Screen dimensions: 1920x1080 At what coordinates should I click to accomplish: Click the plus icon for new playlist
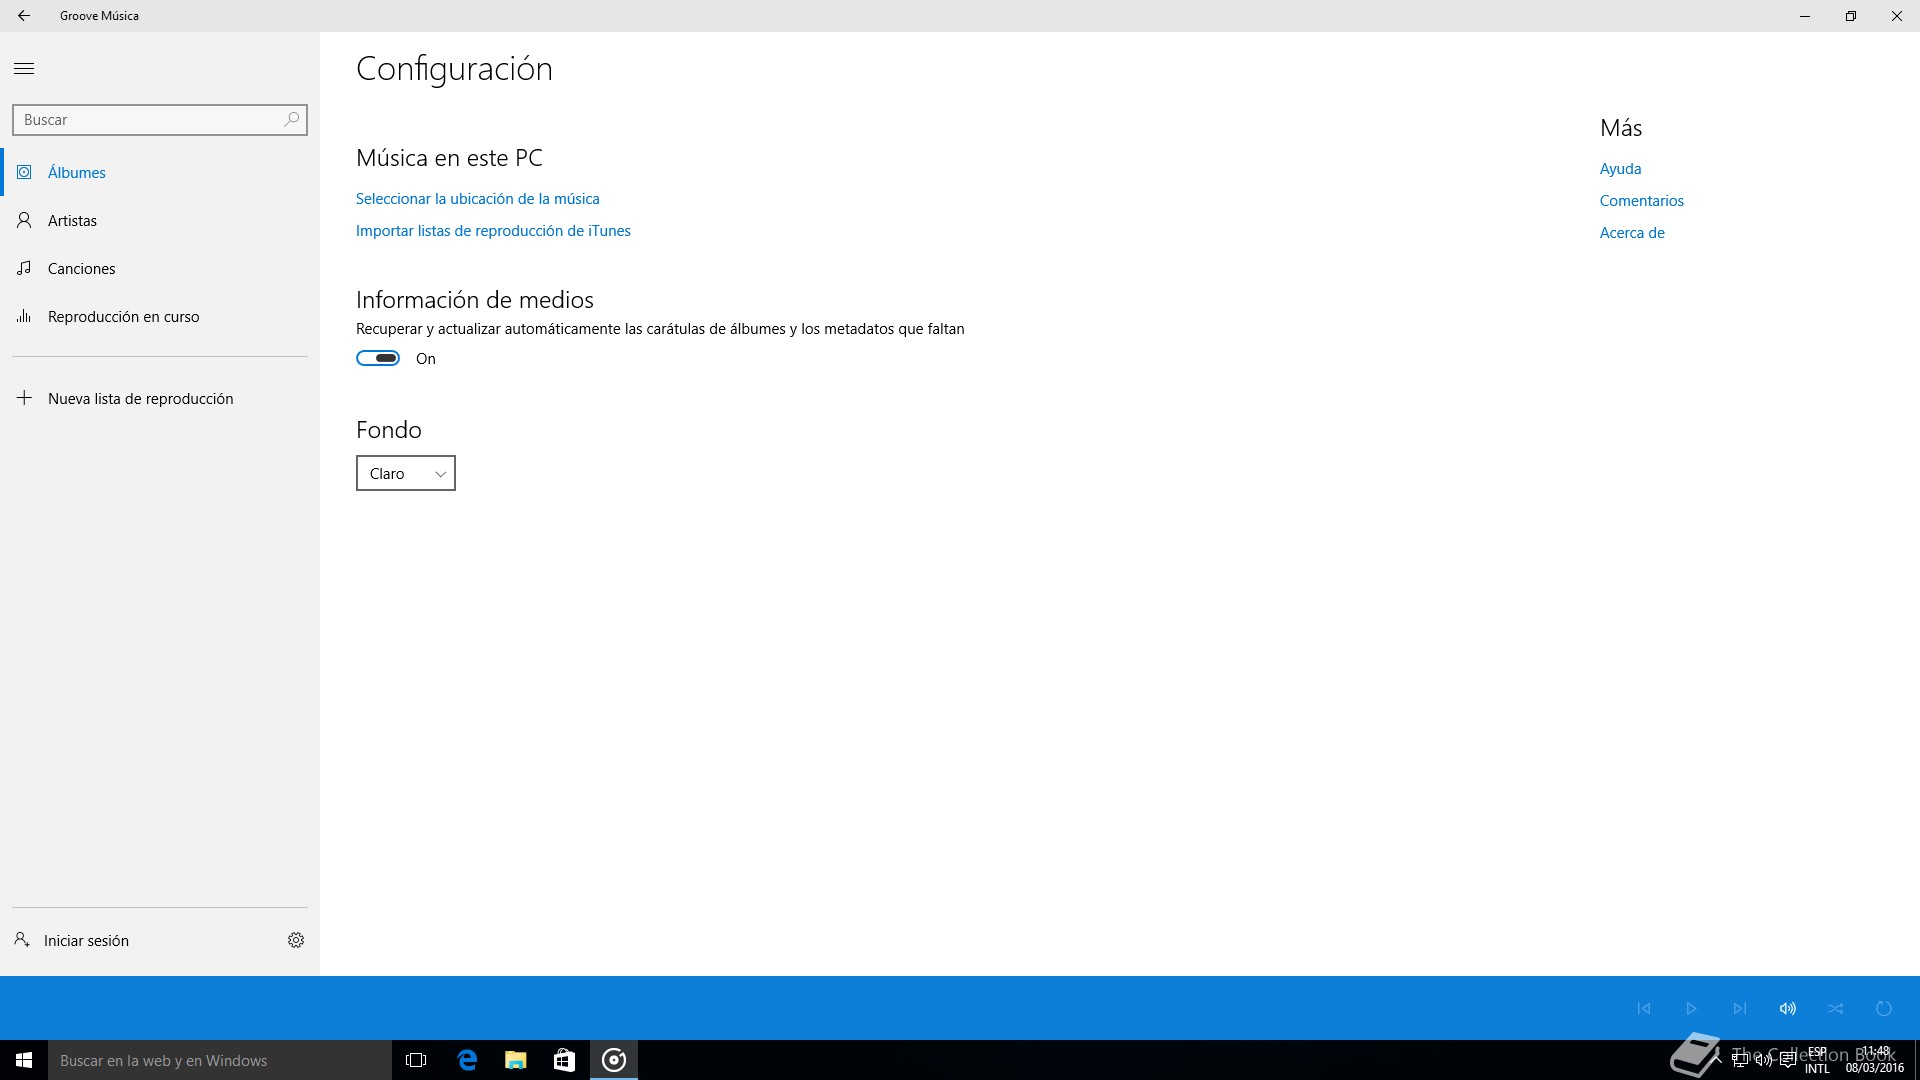[x=24, y=398]
